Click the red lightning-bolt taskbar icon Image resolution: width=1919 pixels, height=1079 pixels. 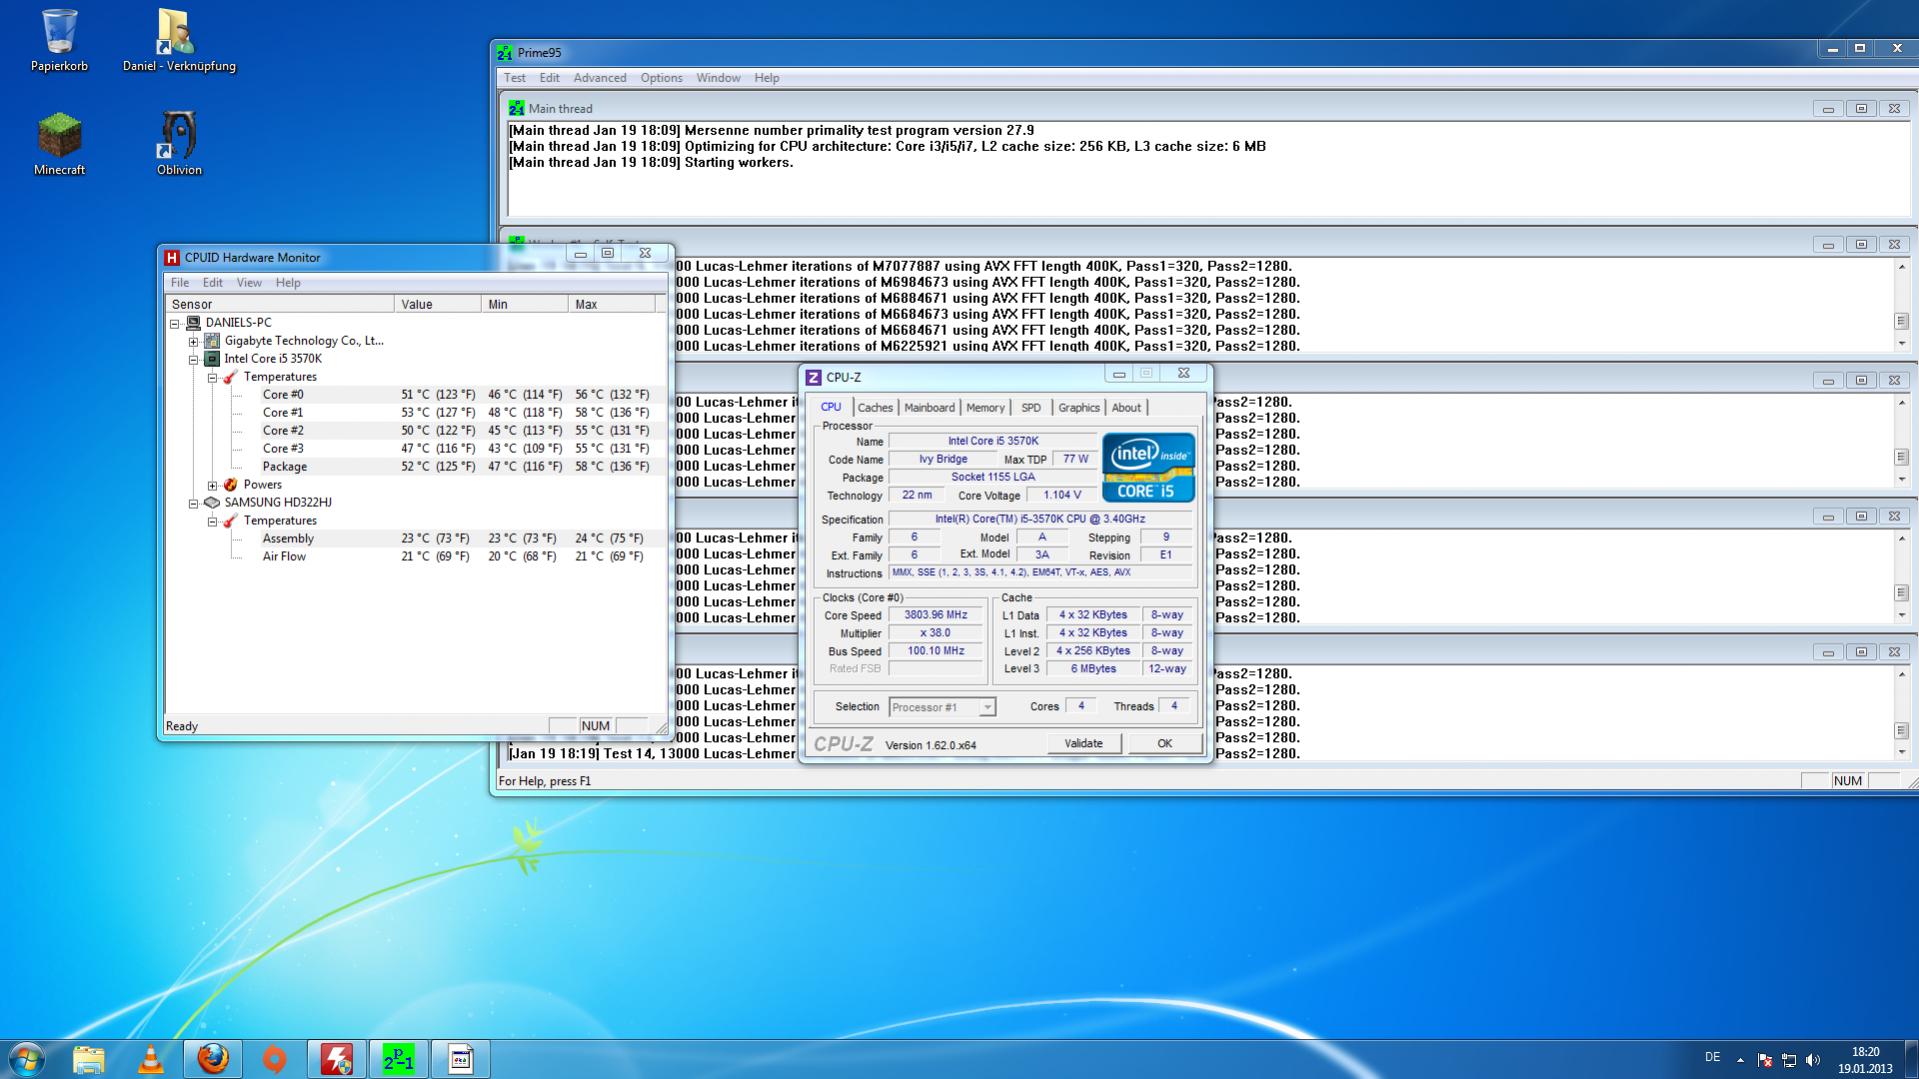click(336, 1059)
